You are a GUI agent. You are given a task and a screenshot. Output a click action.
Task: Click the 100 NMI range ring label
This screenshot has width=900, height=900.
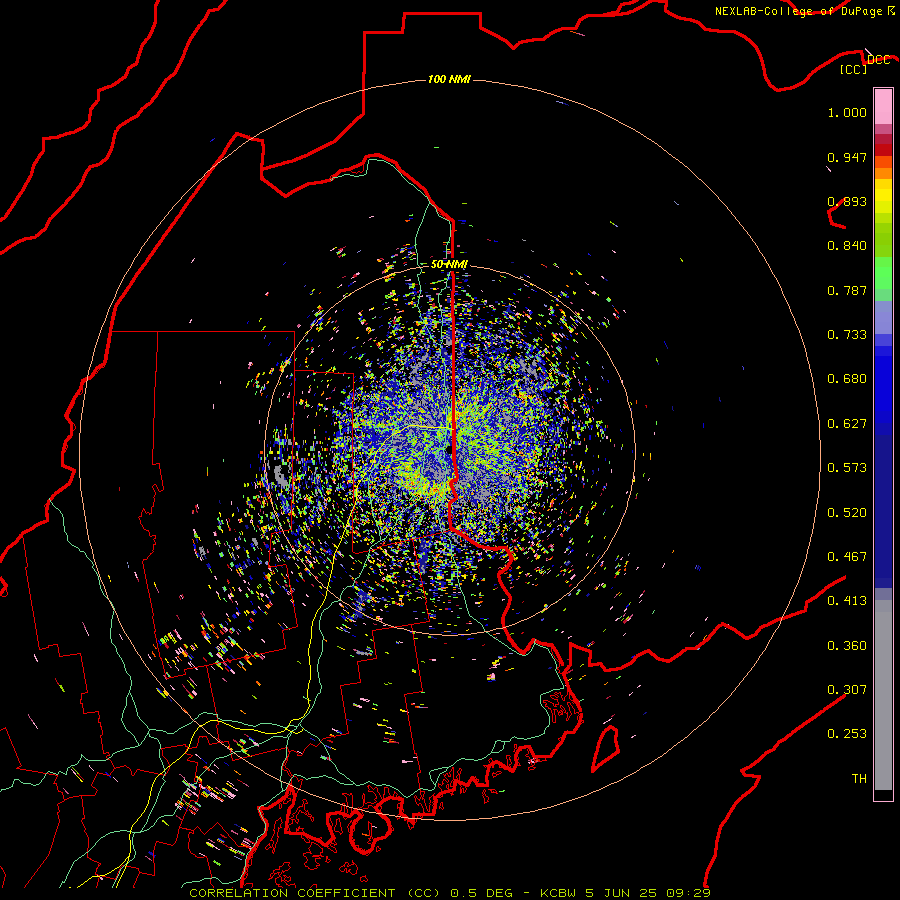pyautogui.click(x=449, y=79)
